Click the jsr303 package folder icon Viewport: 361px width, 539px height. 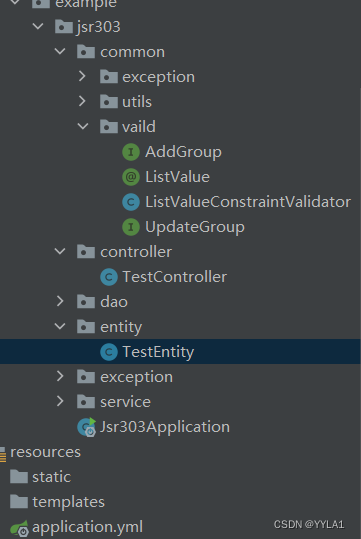click(64, 26)
